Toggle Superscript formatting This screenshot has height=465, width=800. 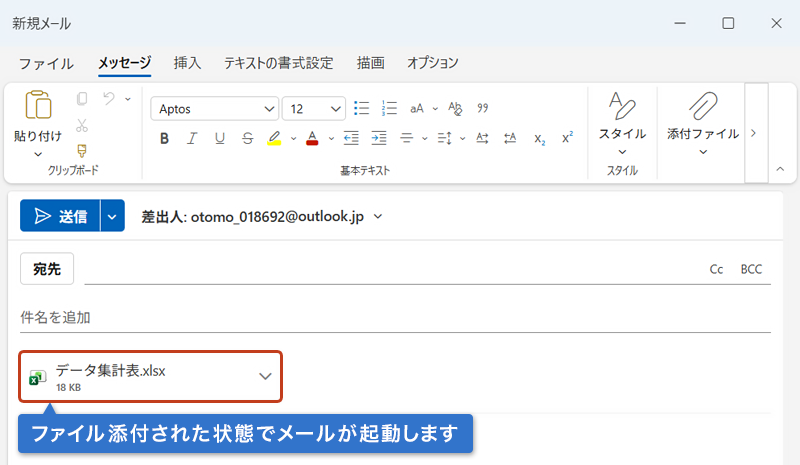(x=567, y=138)
